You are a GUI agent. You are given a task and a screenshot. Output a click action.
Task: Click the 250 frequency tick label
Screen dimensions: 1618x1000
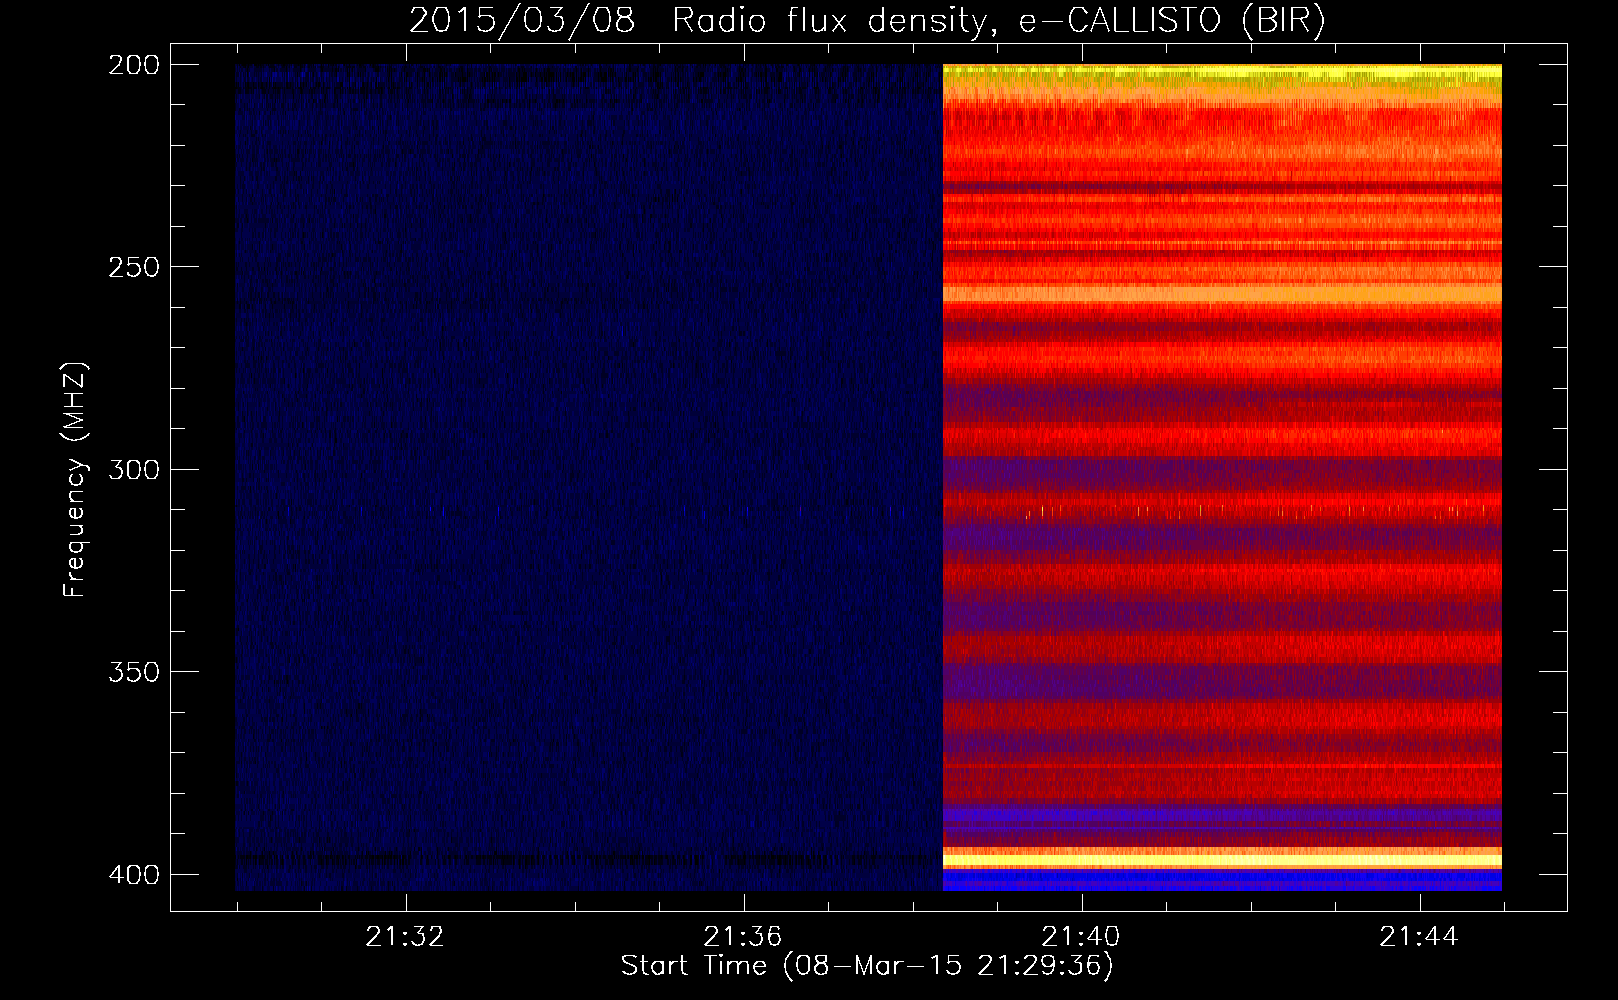(133, 267)
